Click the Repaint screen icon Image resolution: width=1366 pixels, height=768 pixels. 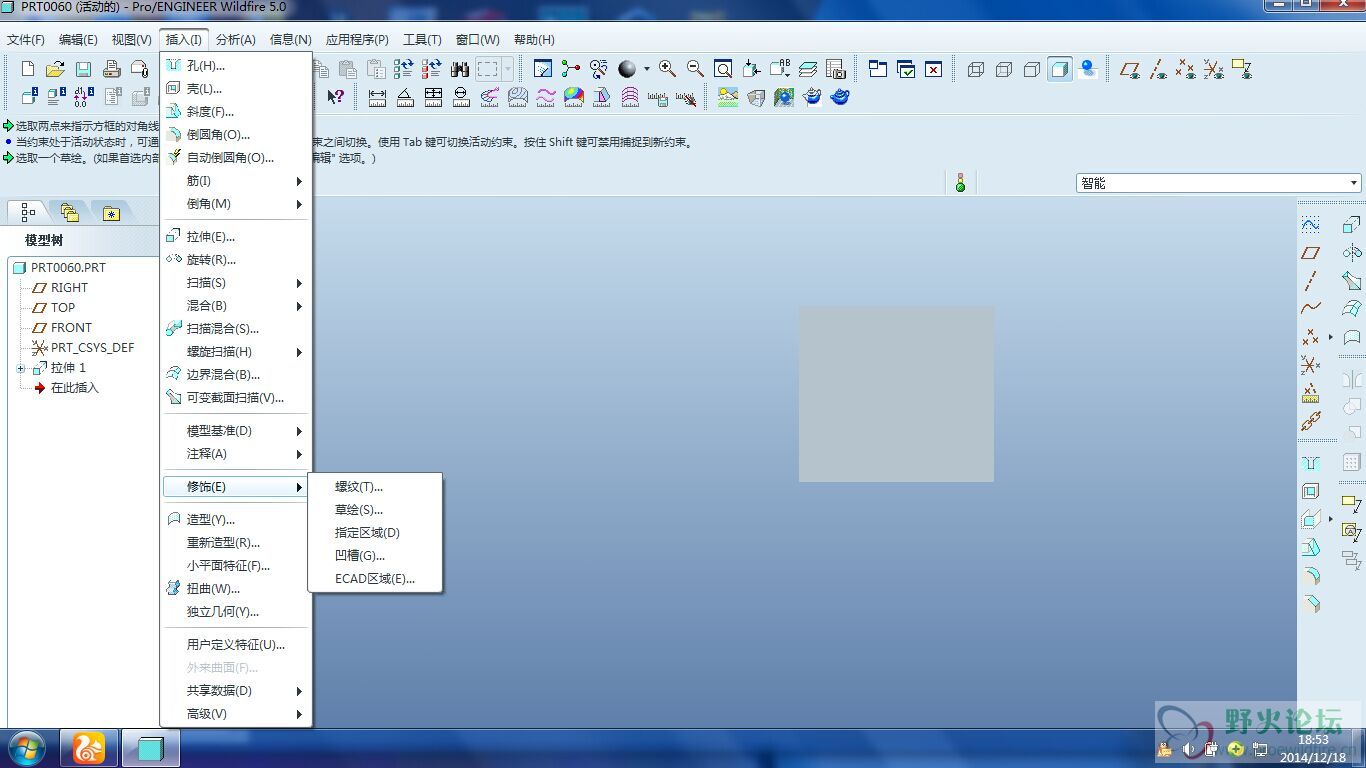[x=543, y=69]
